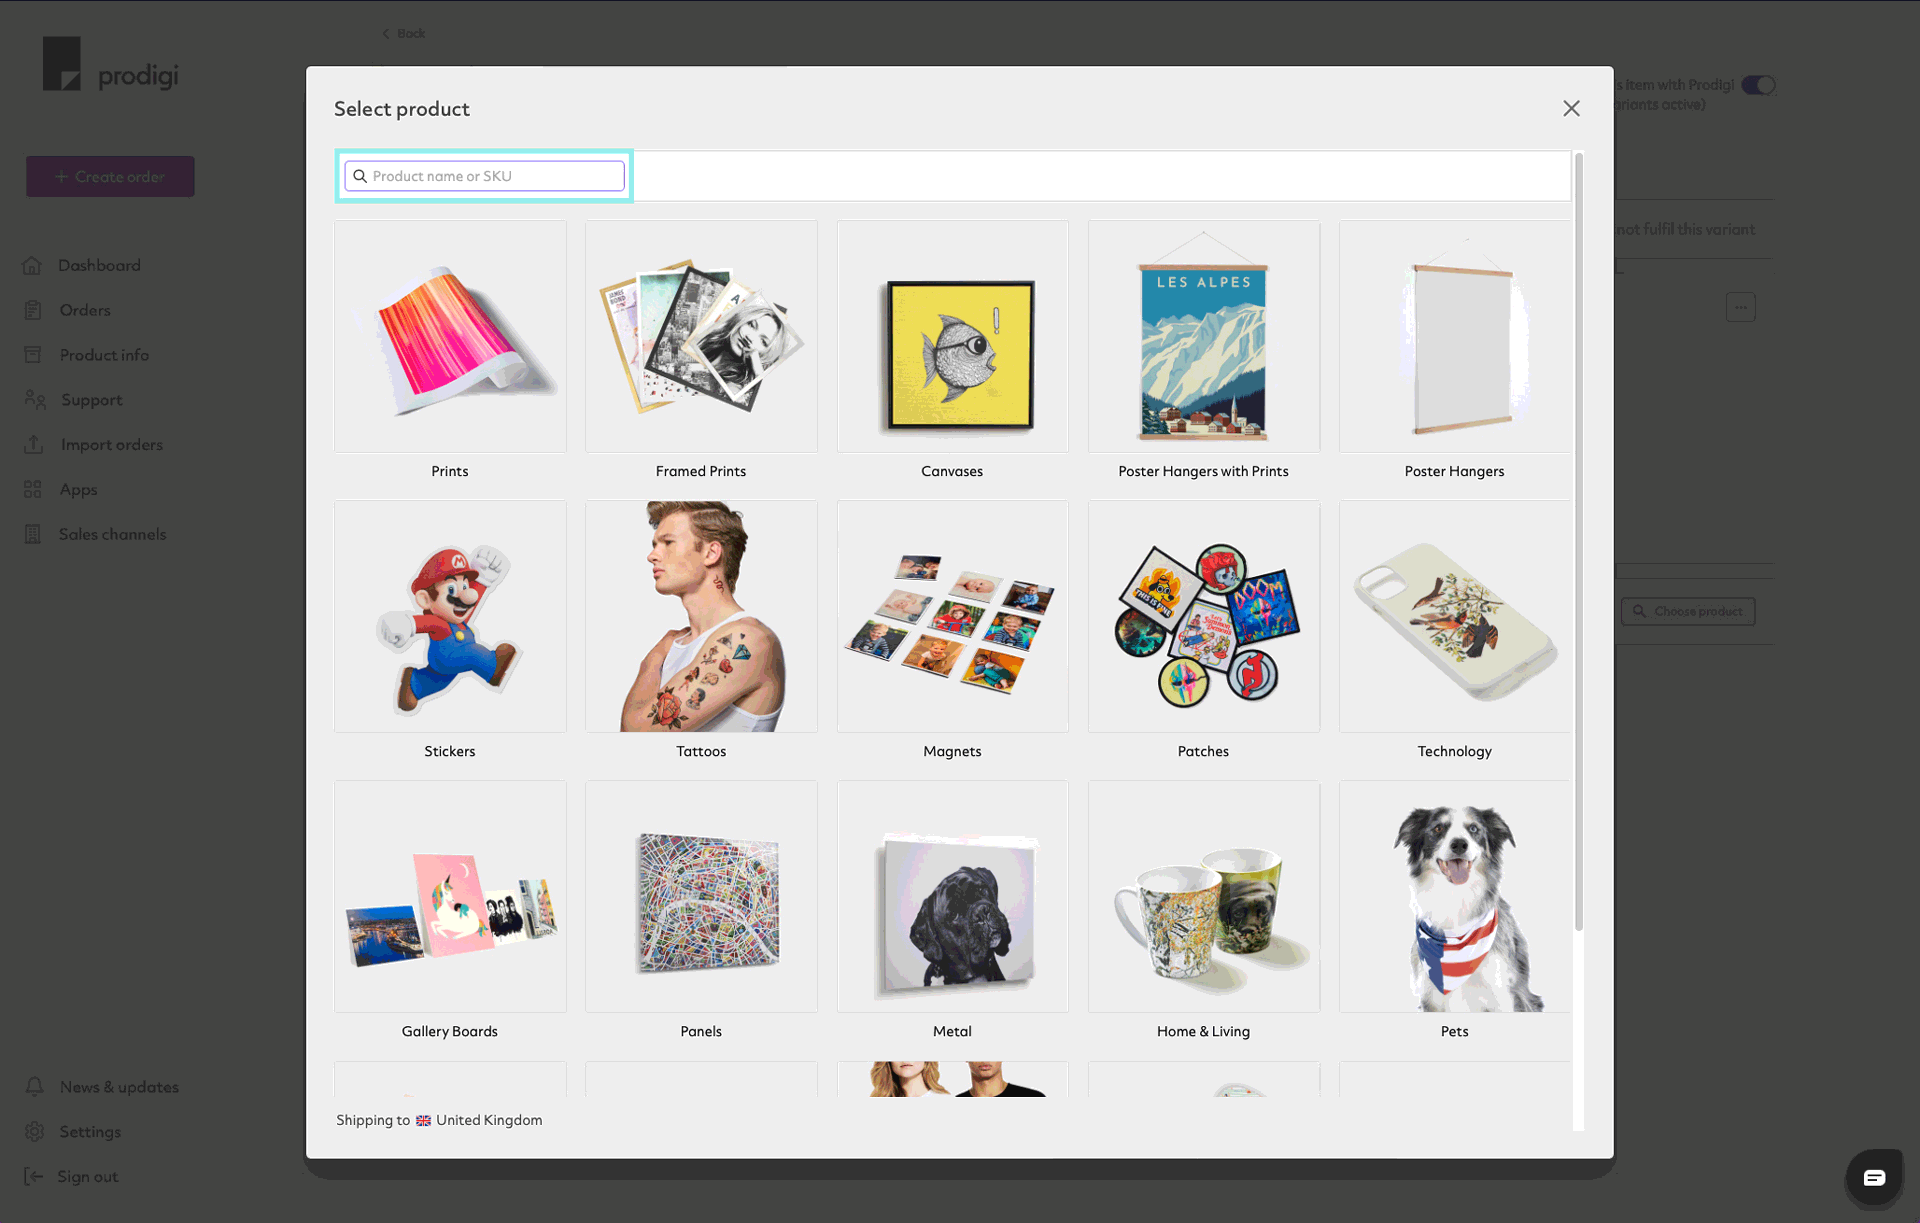Open Dashboard menu item
This screenshot has width=1920, height=1223.
point(99,264)
